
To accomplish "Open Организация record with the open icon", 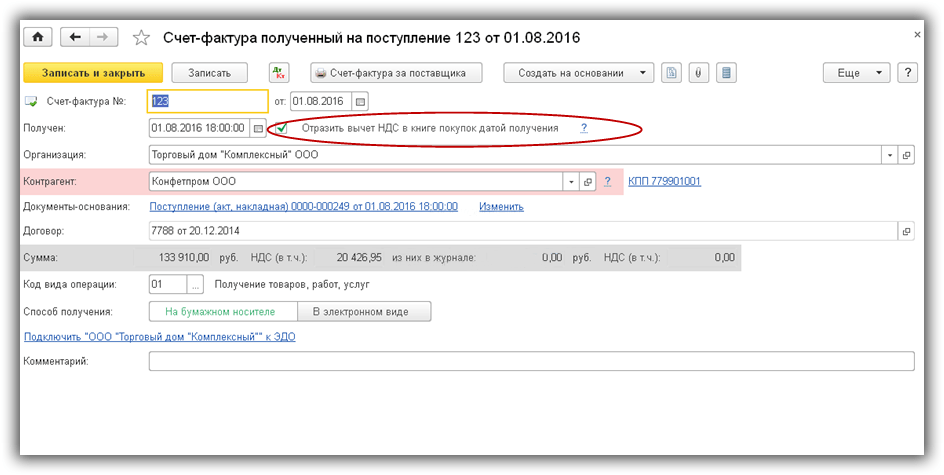I will 906,155.
